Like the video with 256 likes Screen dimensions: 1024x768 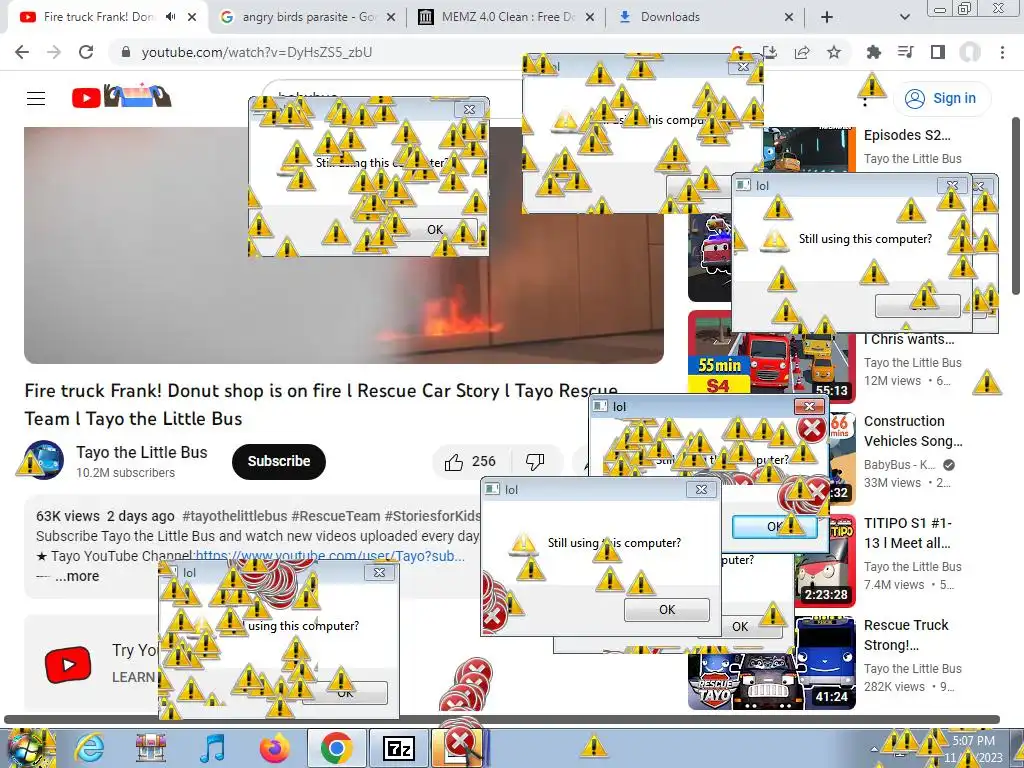(x=472, y=462)
